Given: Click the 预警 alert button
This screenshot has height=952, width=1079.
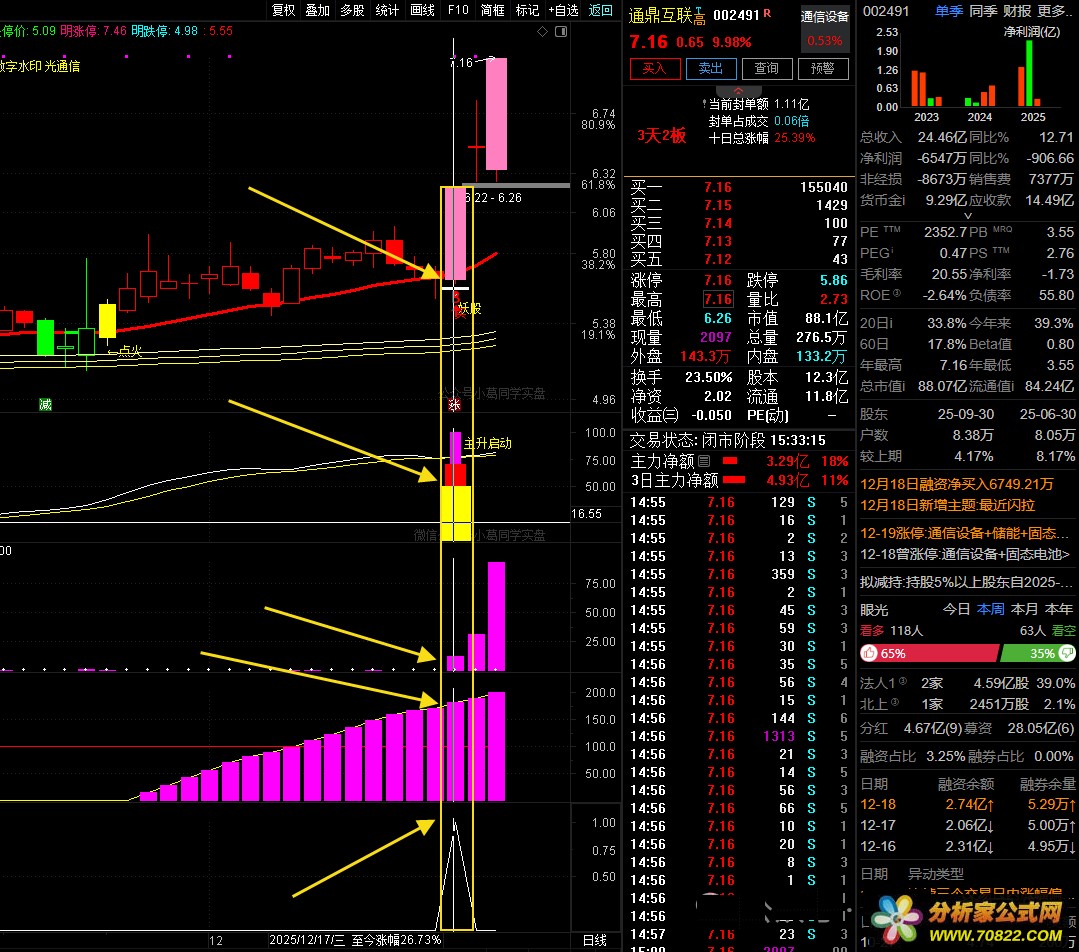Looking at the screenshot, I should (x=823, y=69).
